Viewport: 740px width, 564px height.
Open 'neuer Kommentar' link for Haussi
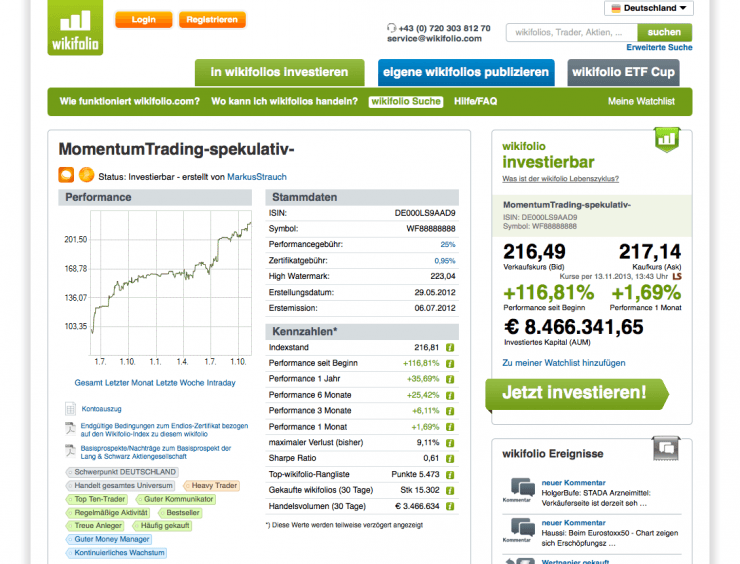coord(573,523)
